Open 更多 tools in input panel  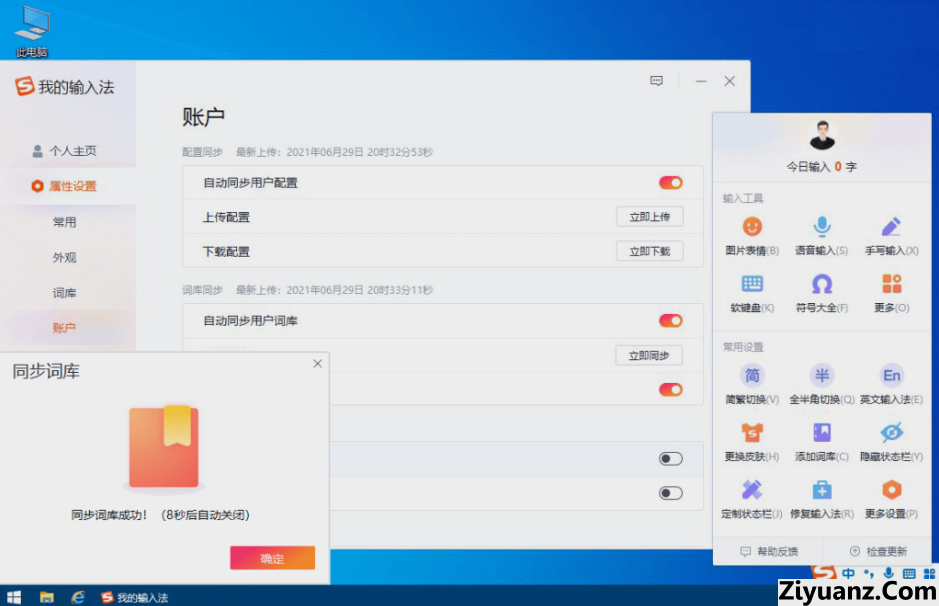coord(891,284)
